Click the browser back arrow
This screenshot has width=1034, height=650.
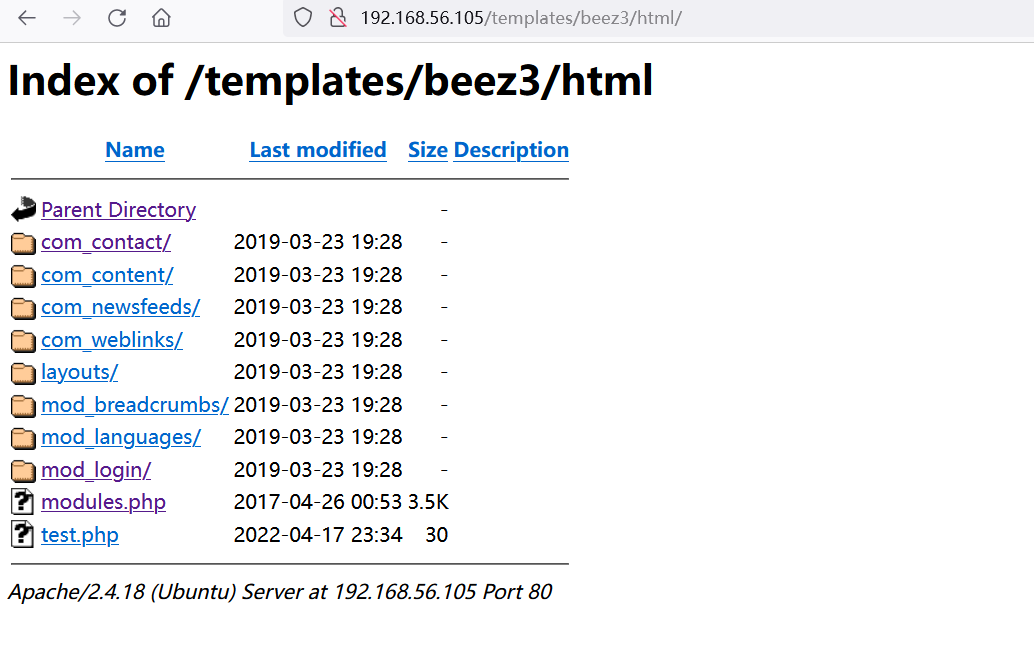pos(27,18)
